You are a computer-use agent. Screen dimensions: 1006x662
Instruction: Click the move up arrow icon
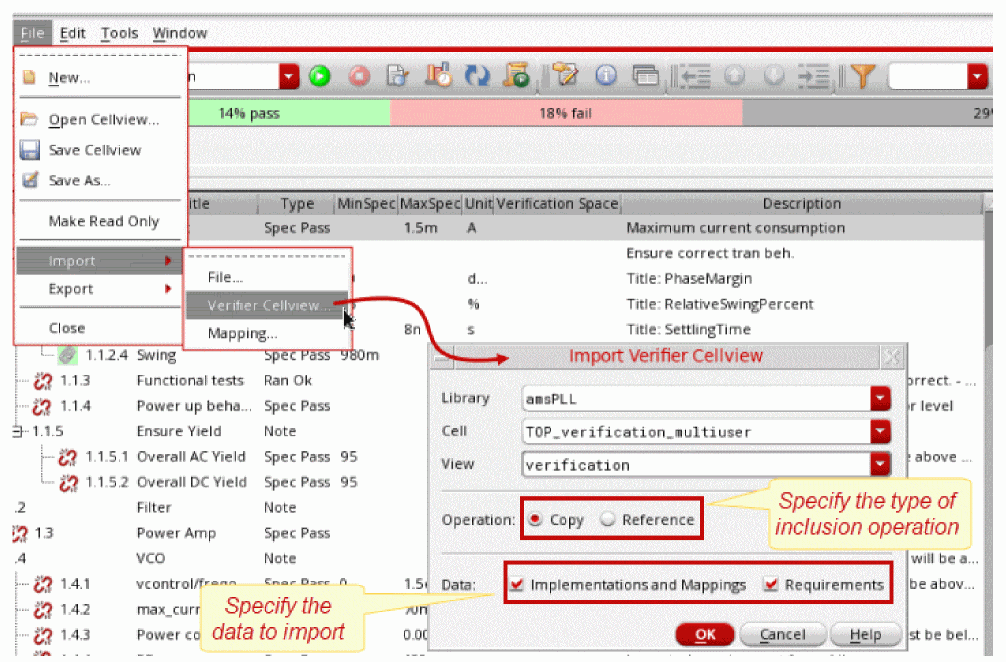(734, 76)
